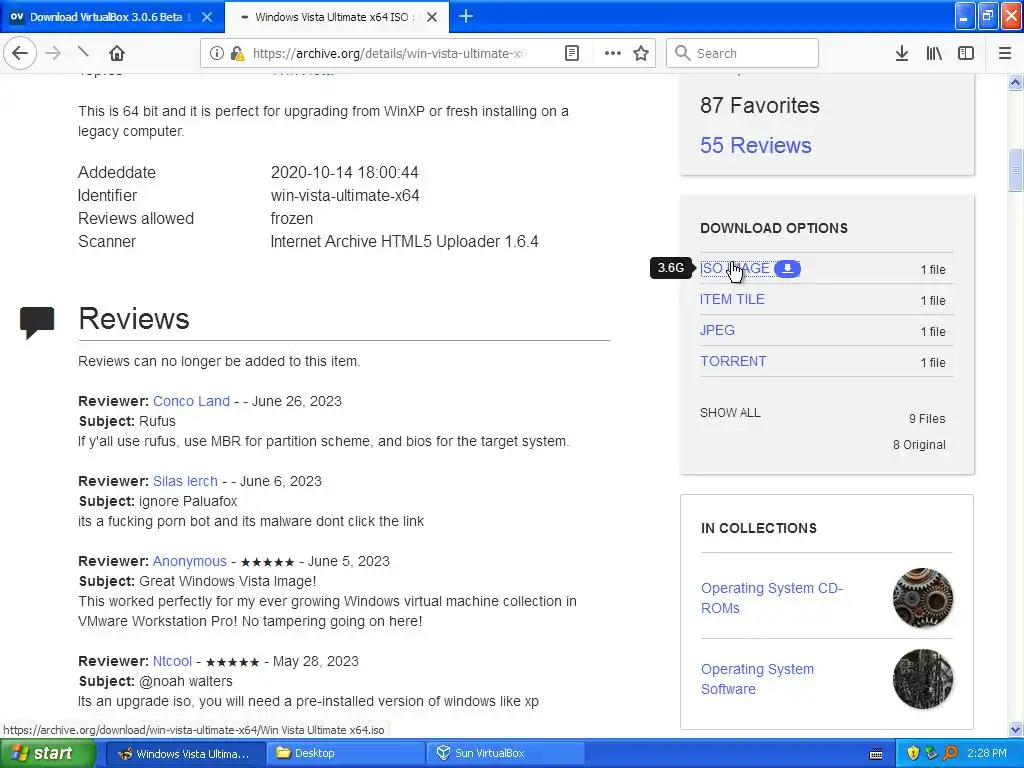Click the 9 Files count

pyautogui.click(x=927, y=419)
